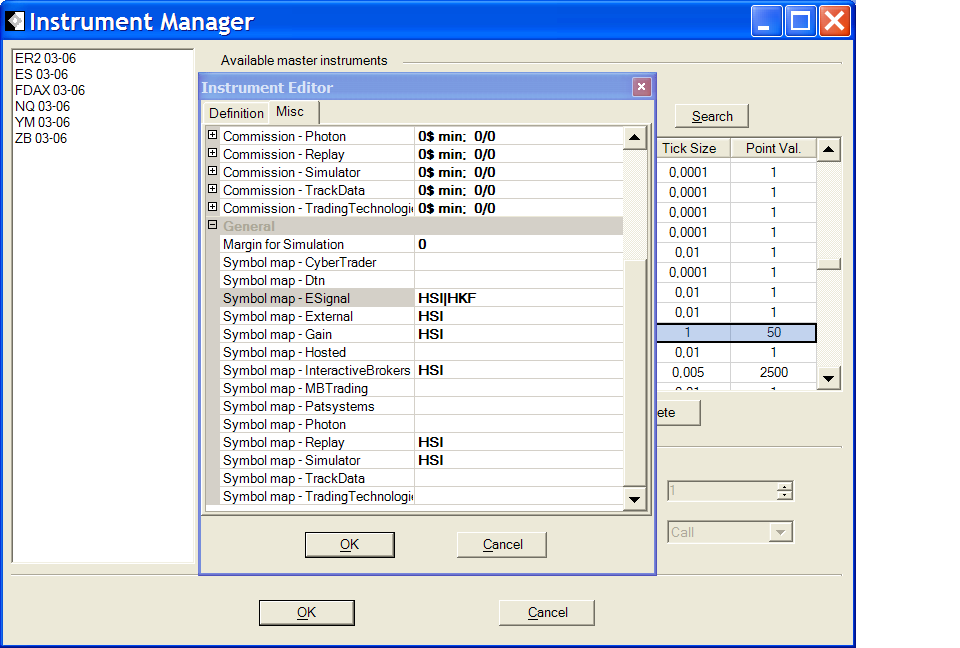Image resolution: width=960 pixels, height=648 pixels.
Task: Click the Instrument Manager title bar icon
Action: [15, 21]
